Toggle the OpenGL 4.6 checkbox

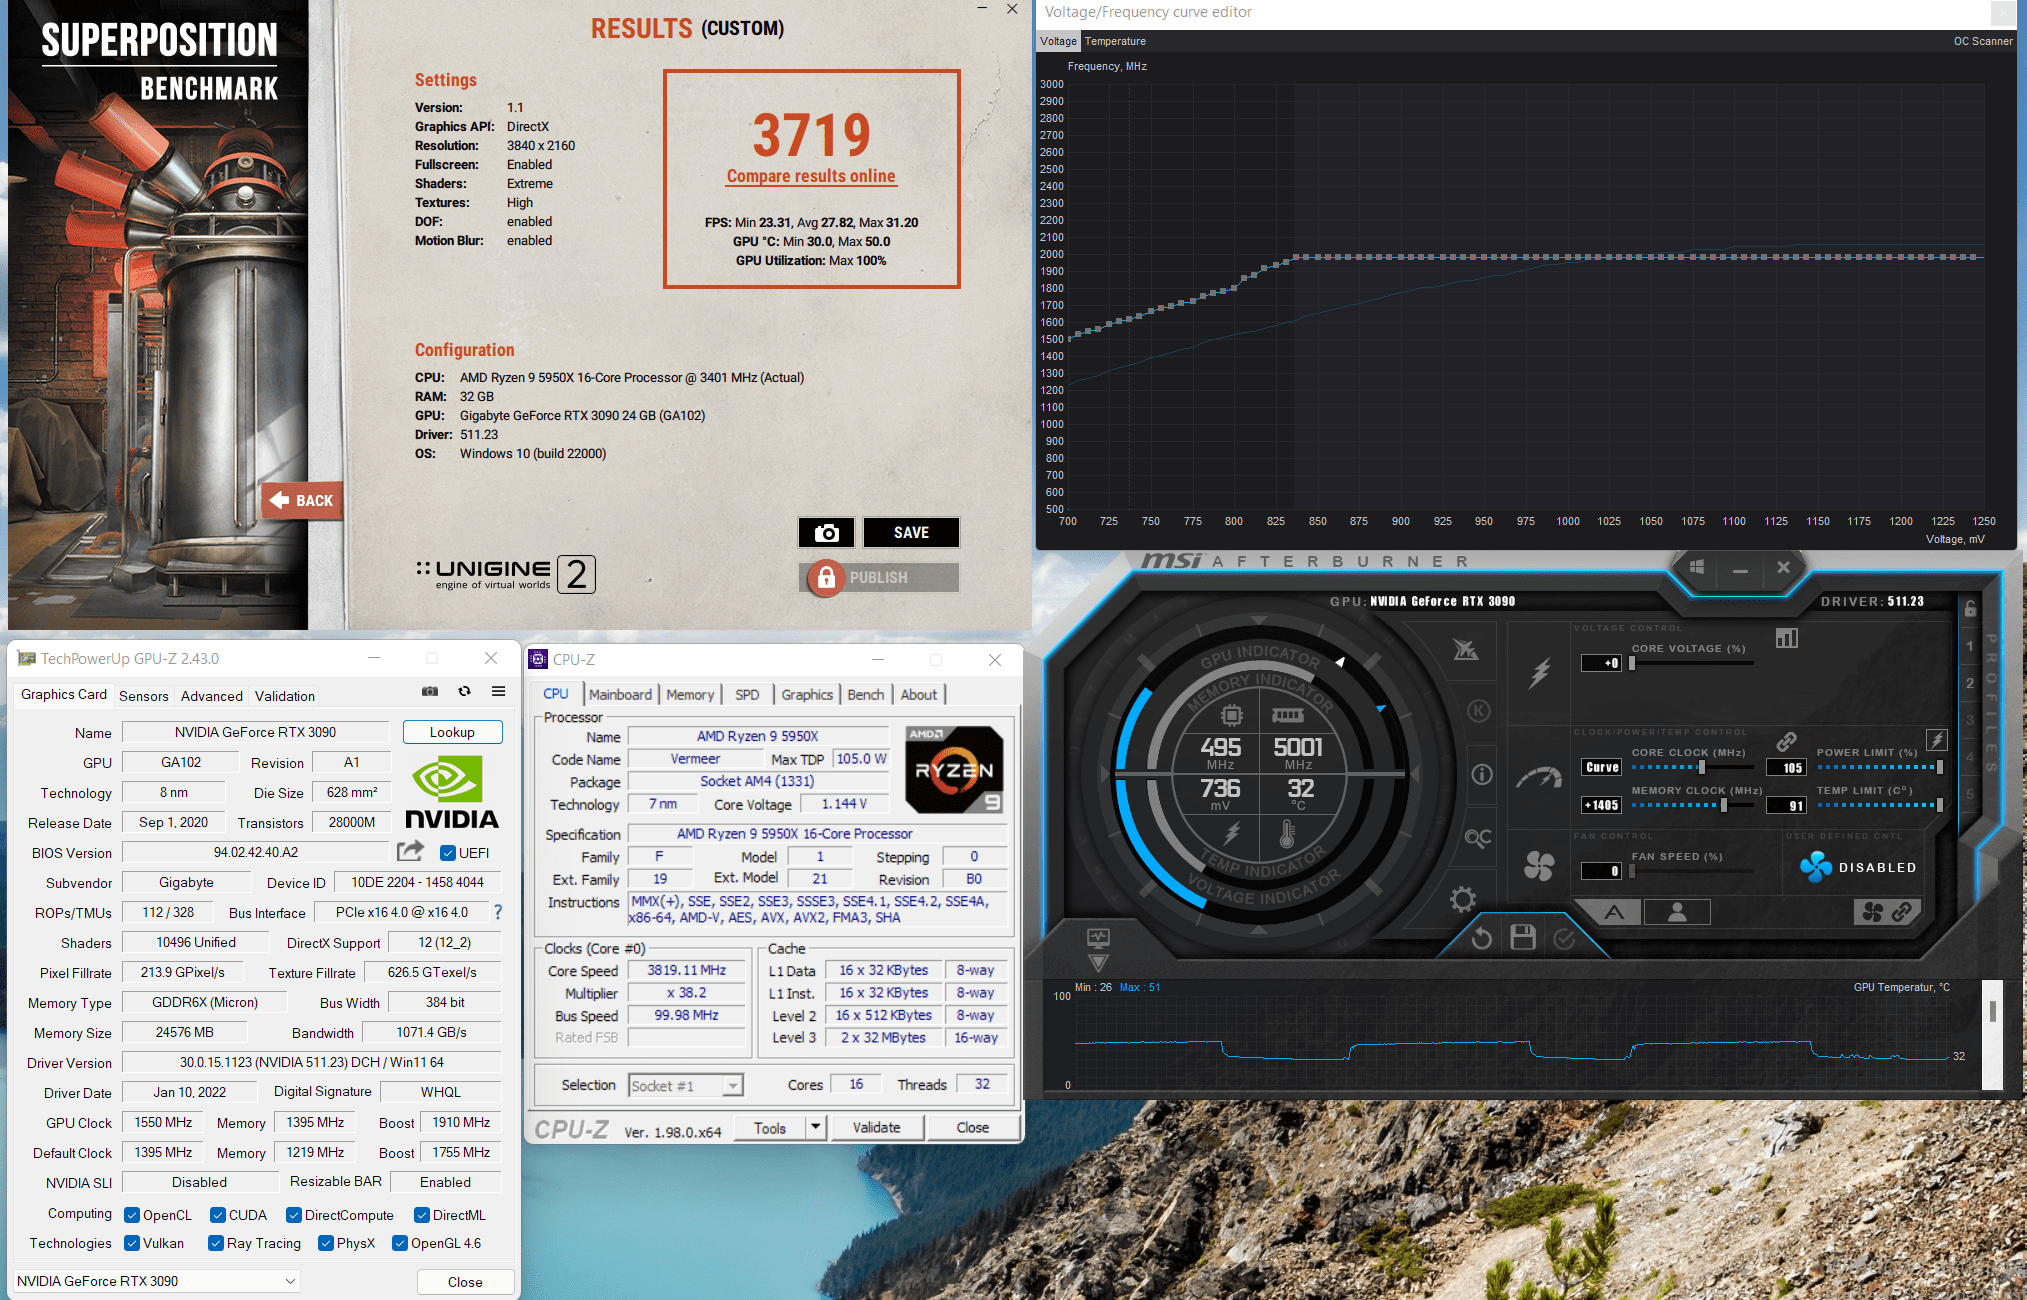400,1243
